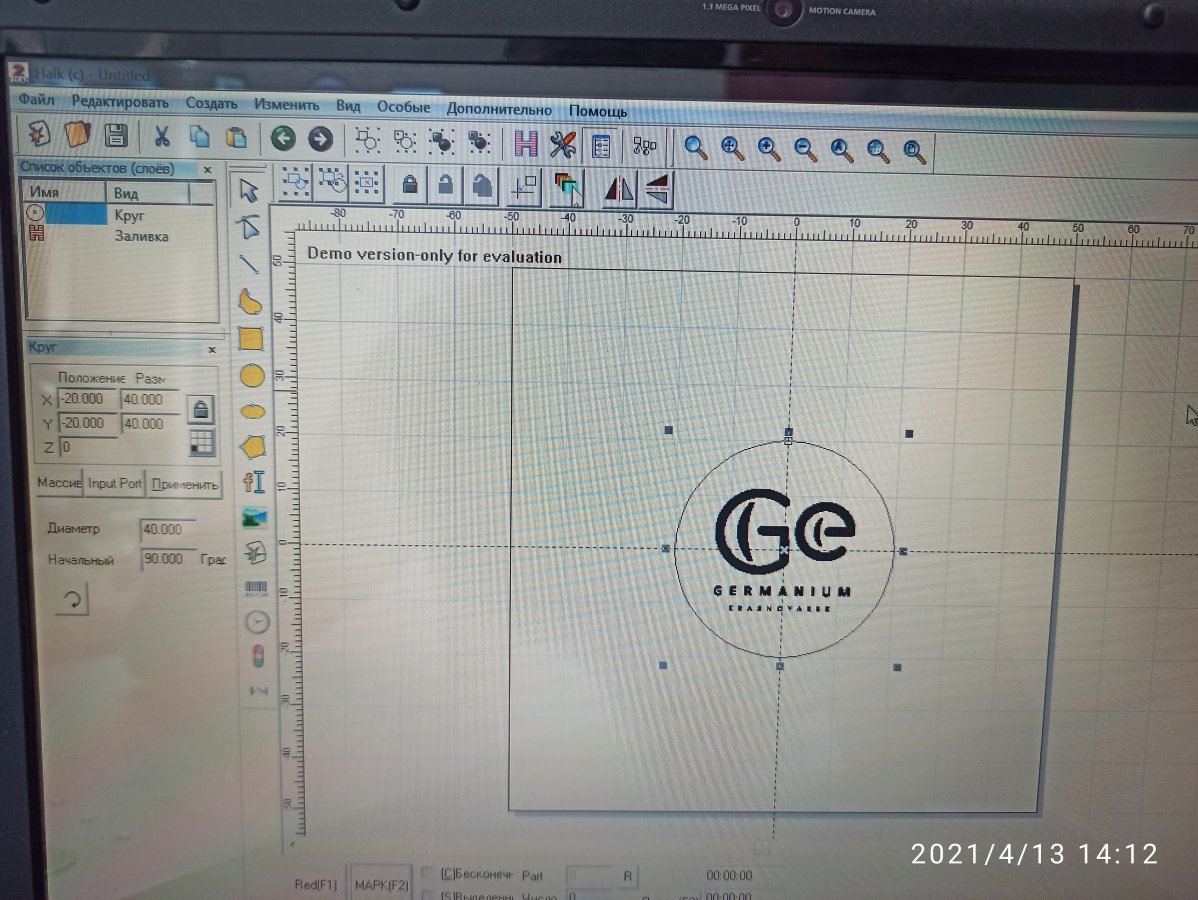Image resolution: width=1198 pixels, height=900 pixels.
Task: Select the Text tool
Action: (x=254, y=482)
